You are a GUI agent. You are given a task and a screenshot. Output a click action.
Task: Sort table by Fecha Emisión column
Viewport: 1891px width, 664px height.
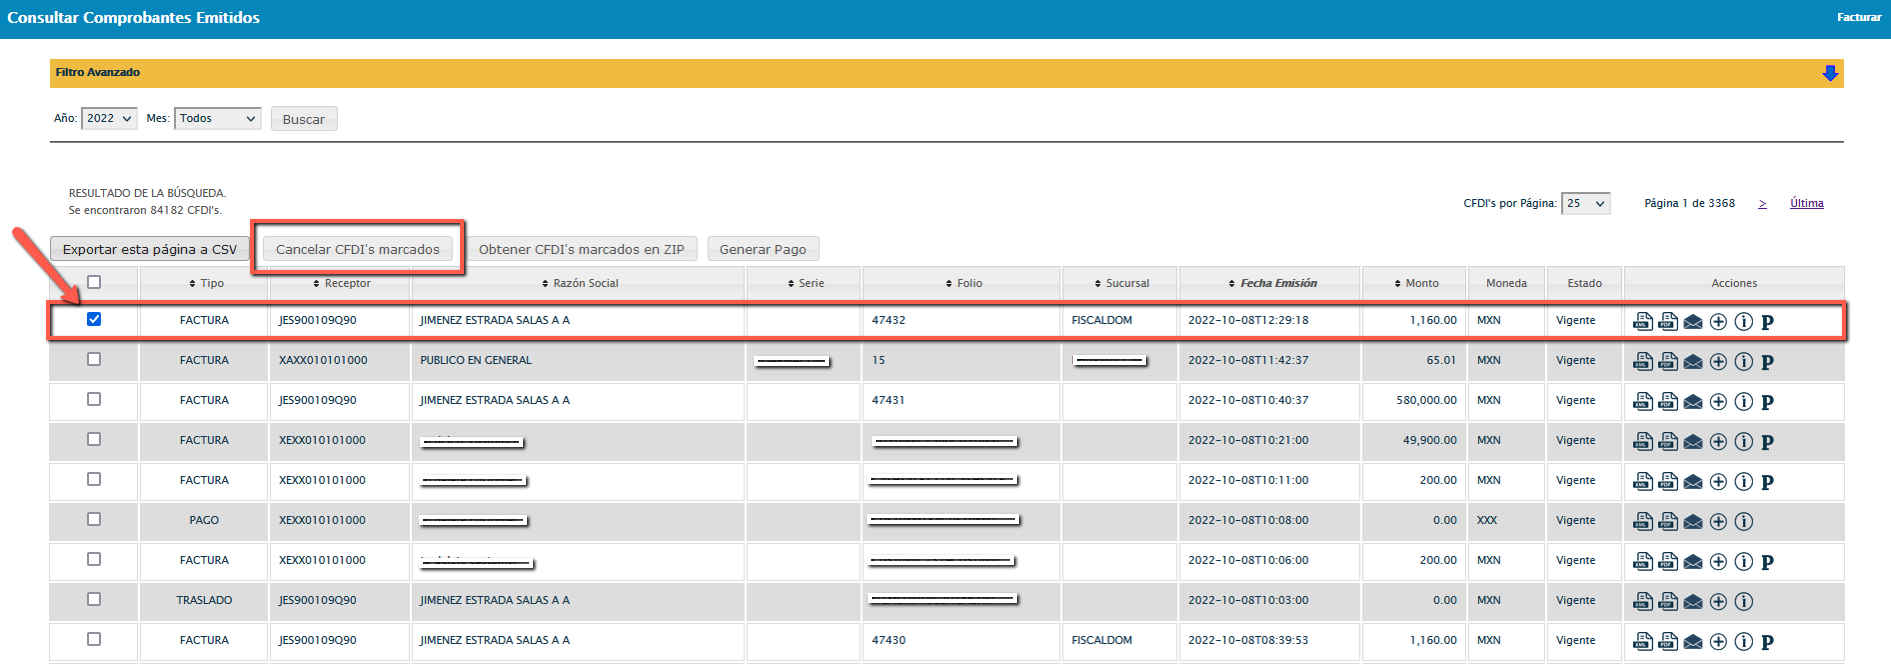click(x=1277, y=284)
